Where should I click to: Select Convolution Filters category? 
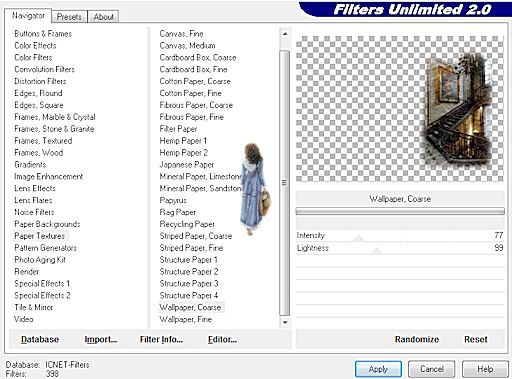pos(44,69)
